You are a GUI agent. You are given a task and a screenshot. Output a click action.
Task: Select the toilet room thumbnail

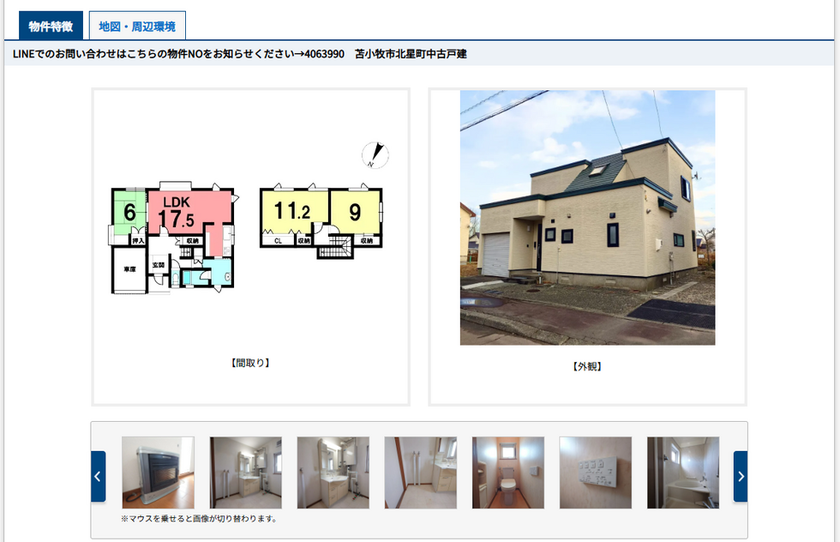[508, 473]
